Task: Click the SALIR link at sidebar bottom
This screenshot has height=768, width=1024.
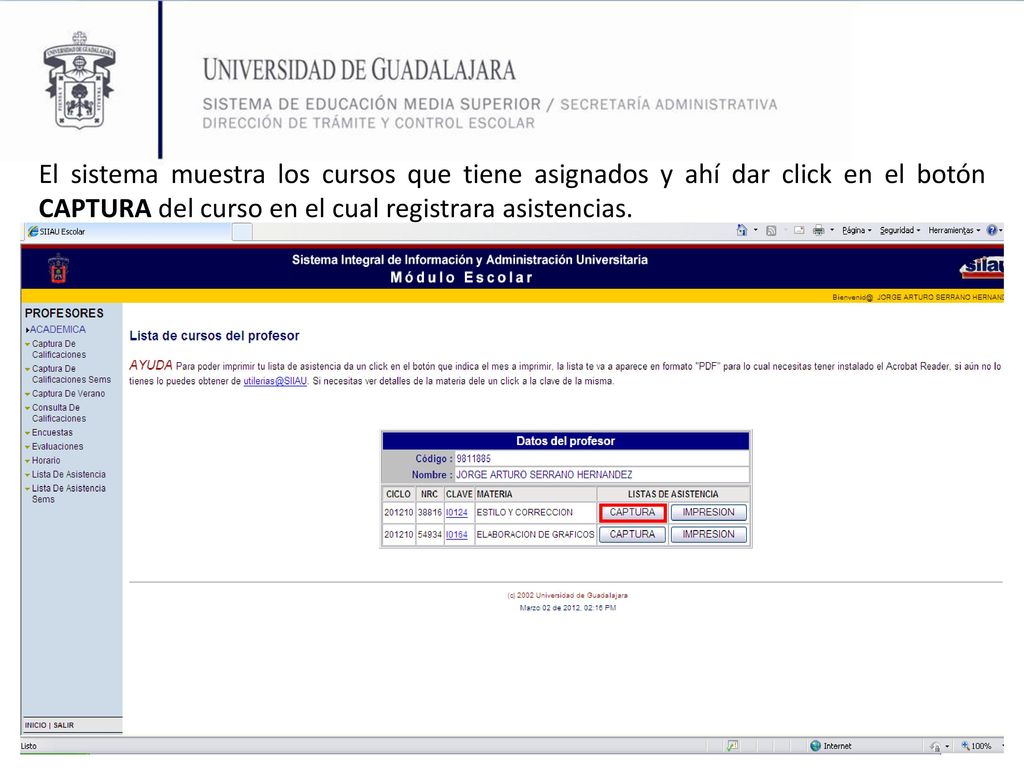Action: tap(63, 725)
